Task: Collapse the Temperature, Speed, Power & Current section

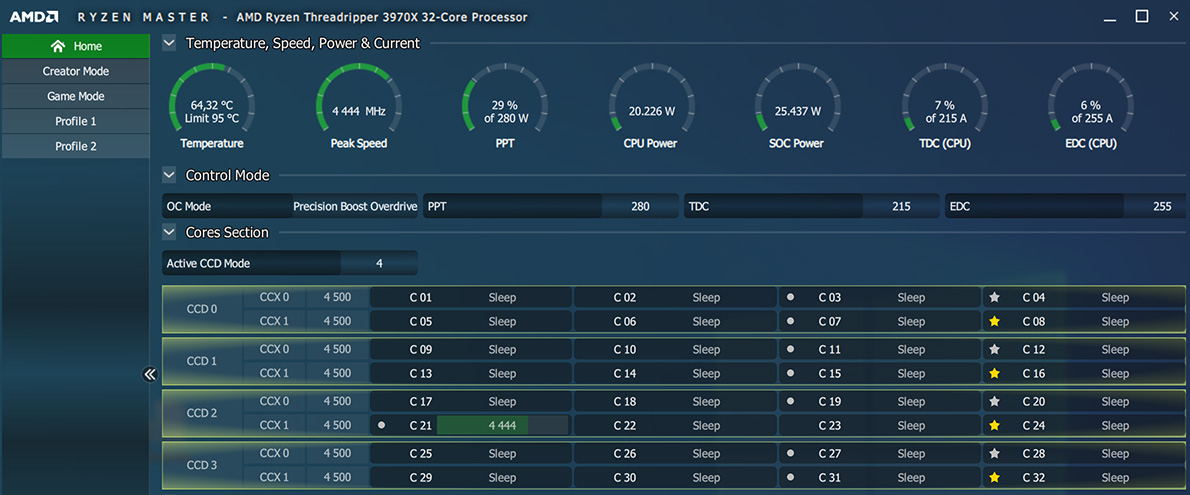Action: (x=169, y=43)
